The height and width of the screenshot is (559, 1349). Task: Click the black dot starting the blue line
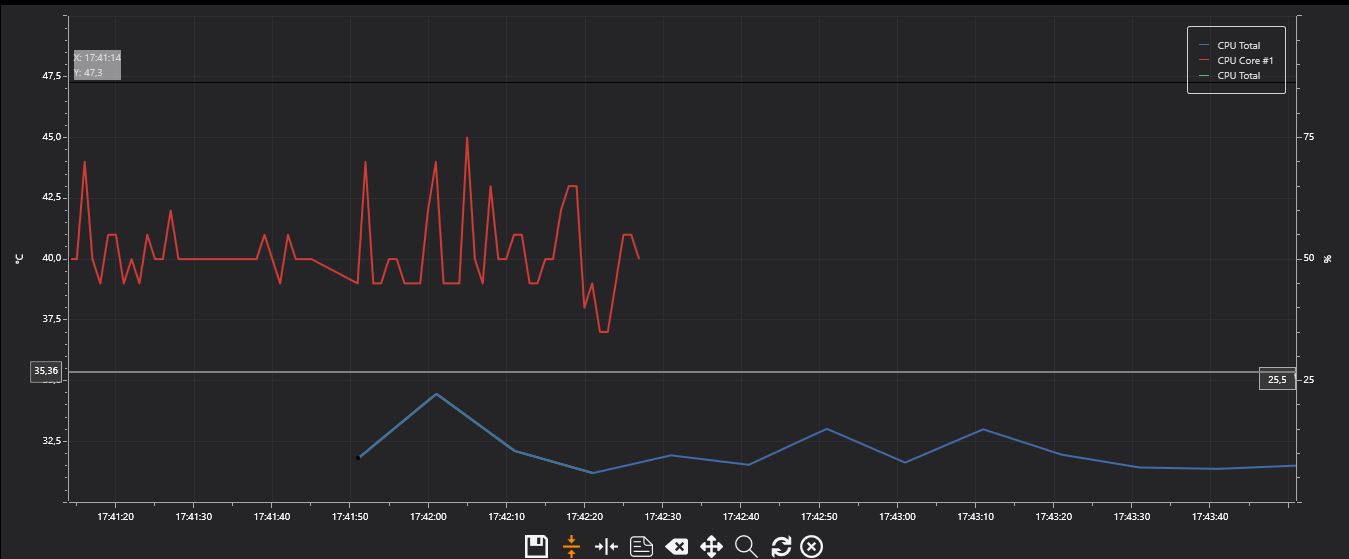pos(358,458)
